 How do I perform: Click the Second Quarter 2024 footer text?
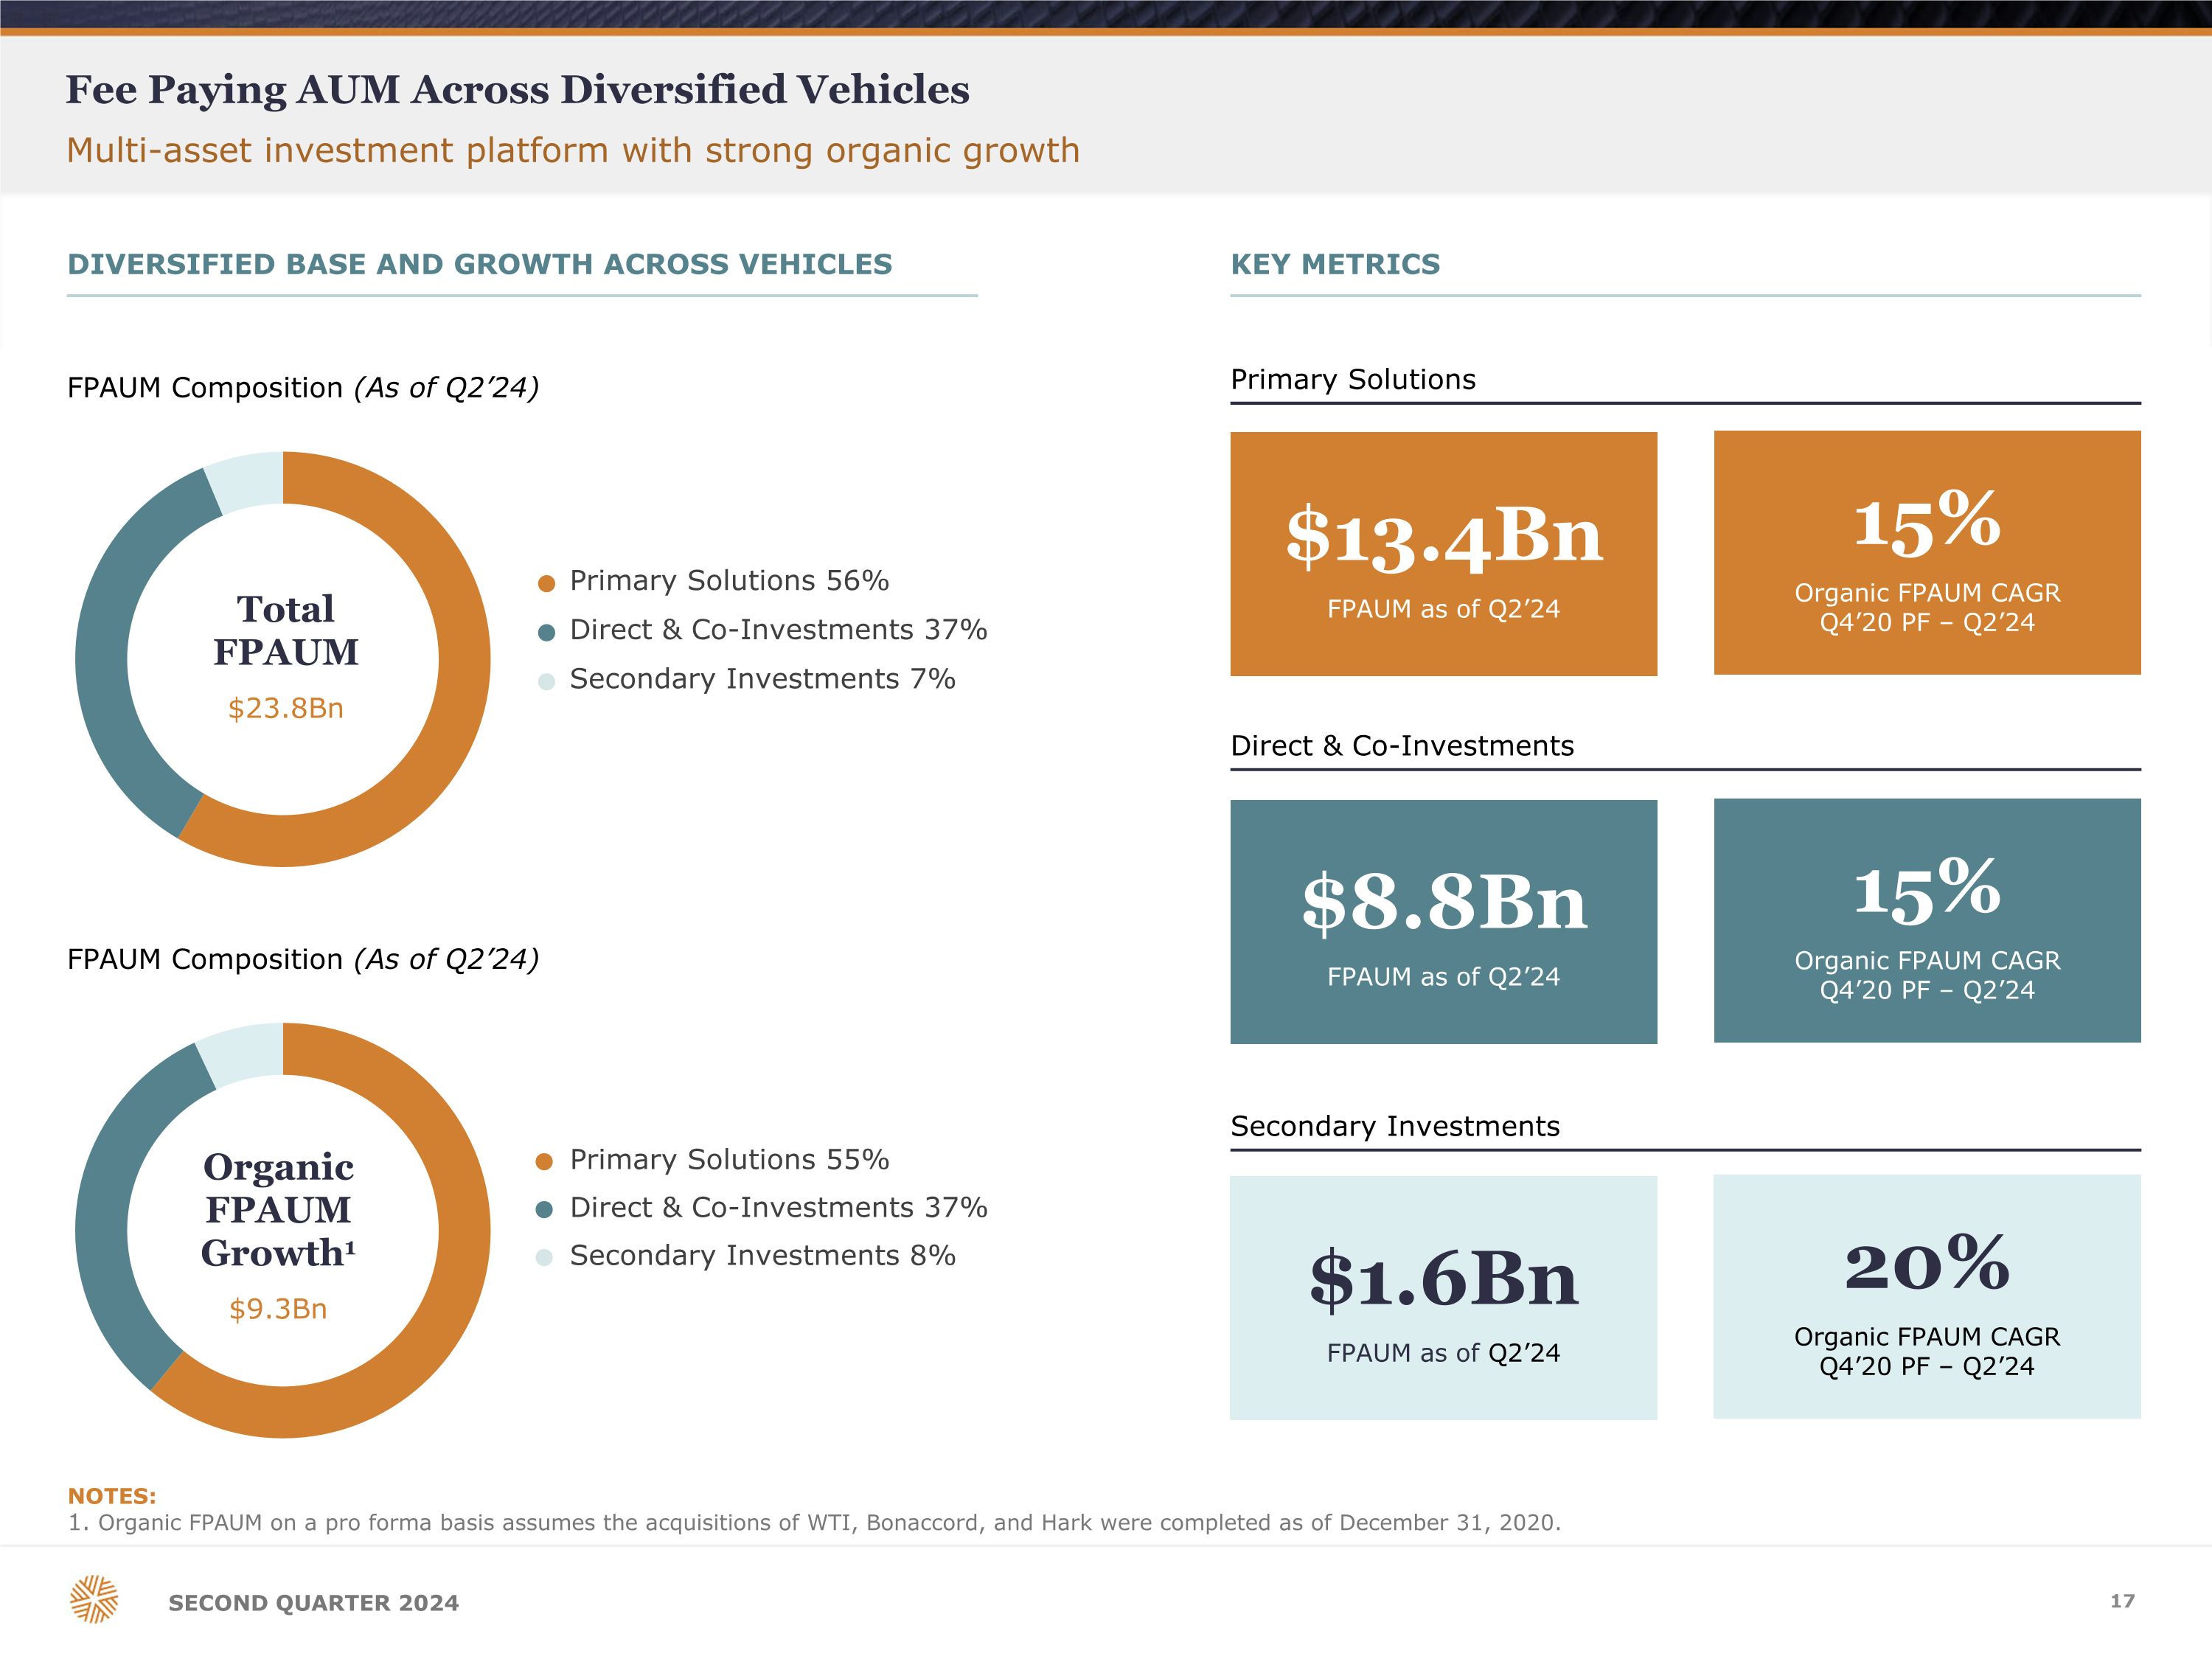(313, 1603)
